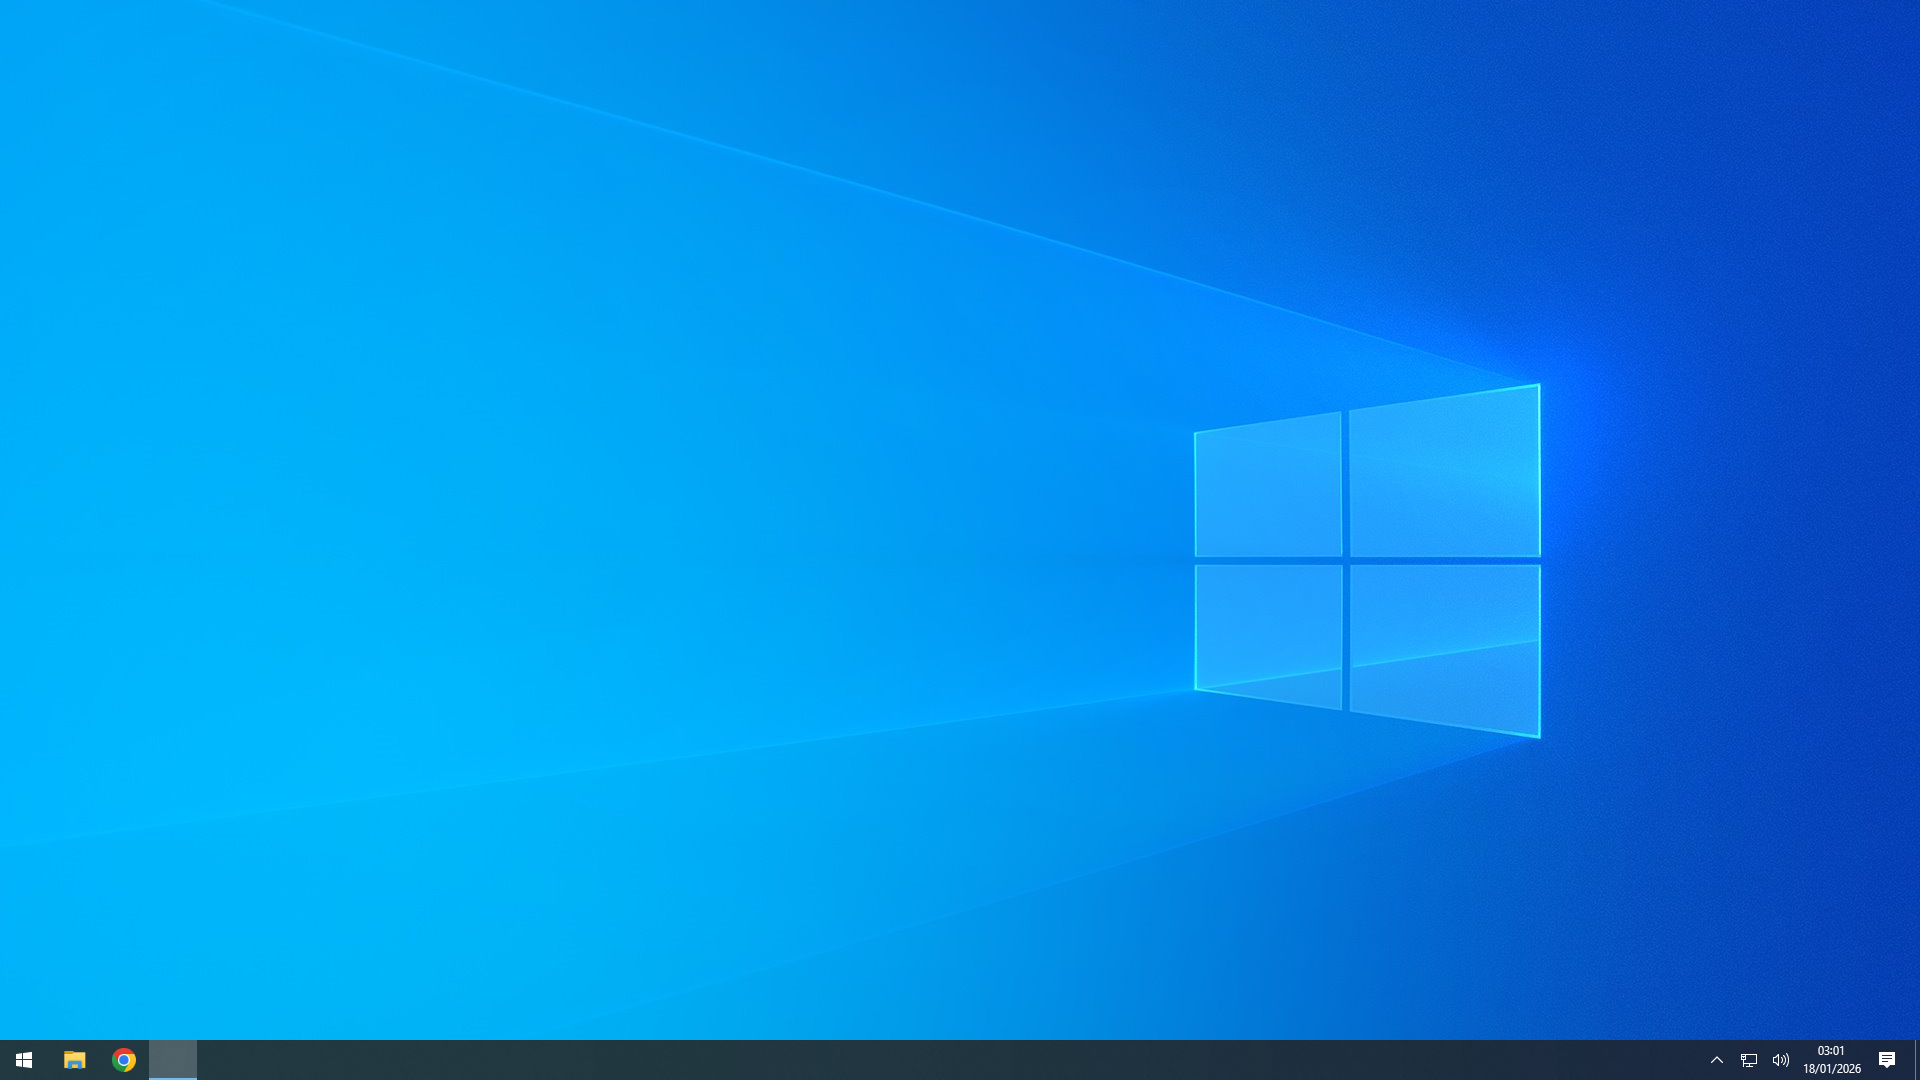
Task: Open the Action Center notifications icon
Action: [x=1887, y=1060]
